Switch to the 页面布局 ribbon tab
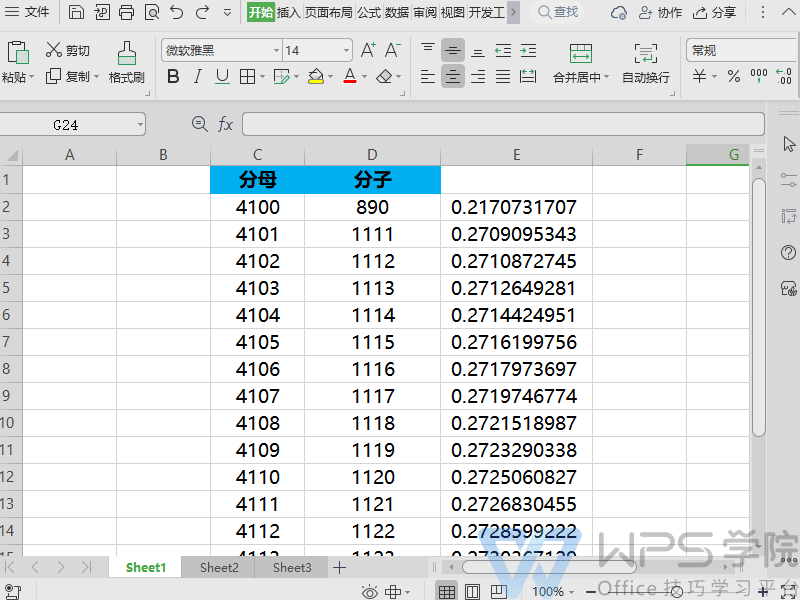This screenshot has width=800, height=600. coord(329,12)
